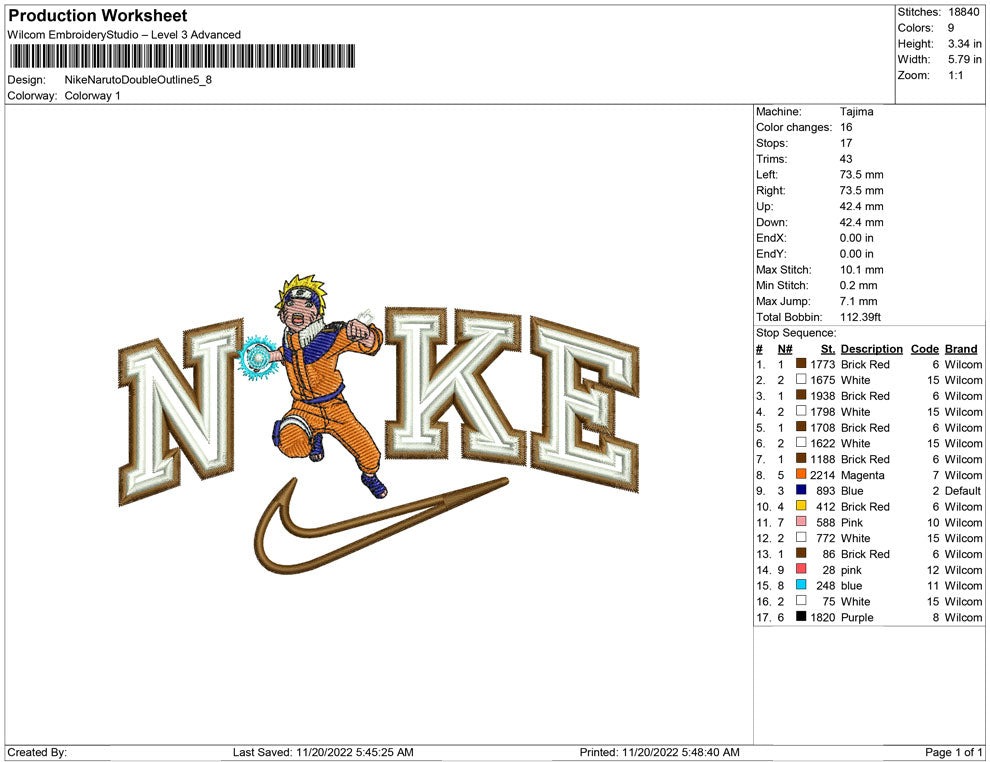Click the stitch count 1622 in row 6
The image size is (990, 762).
[x=823, y=443]
